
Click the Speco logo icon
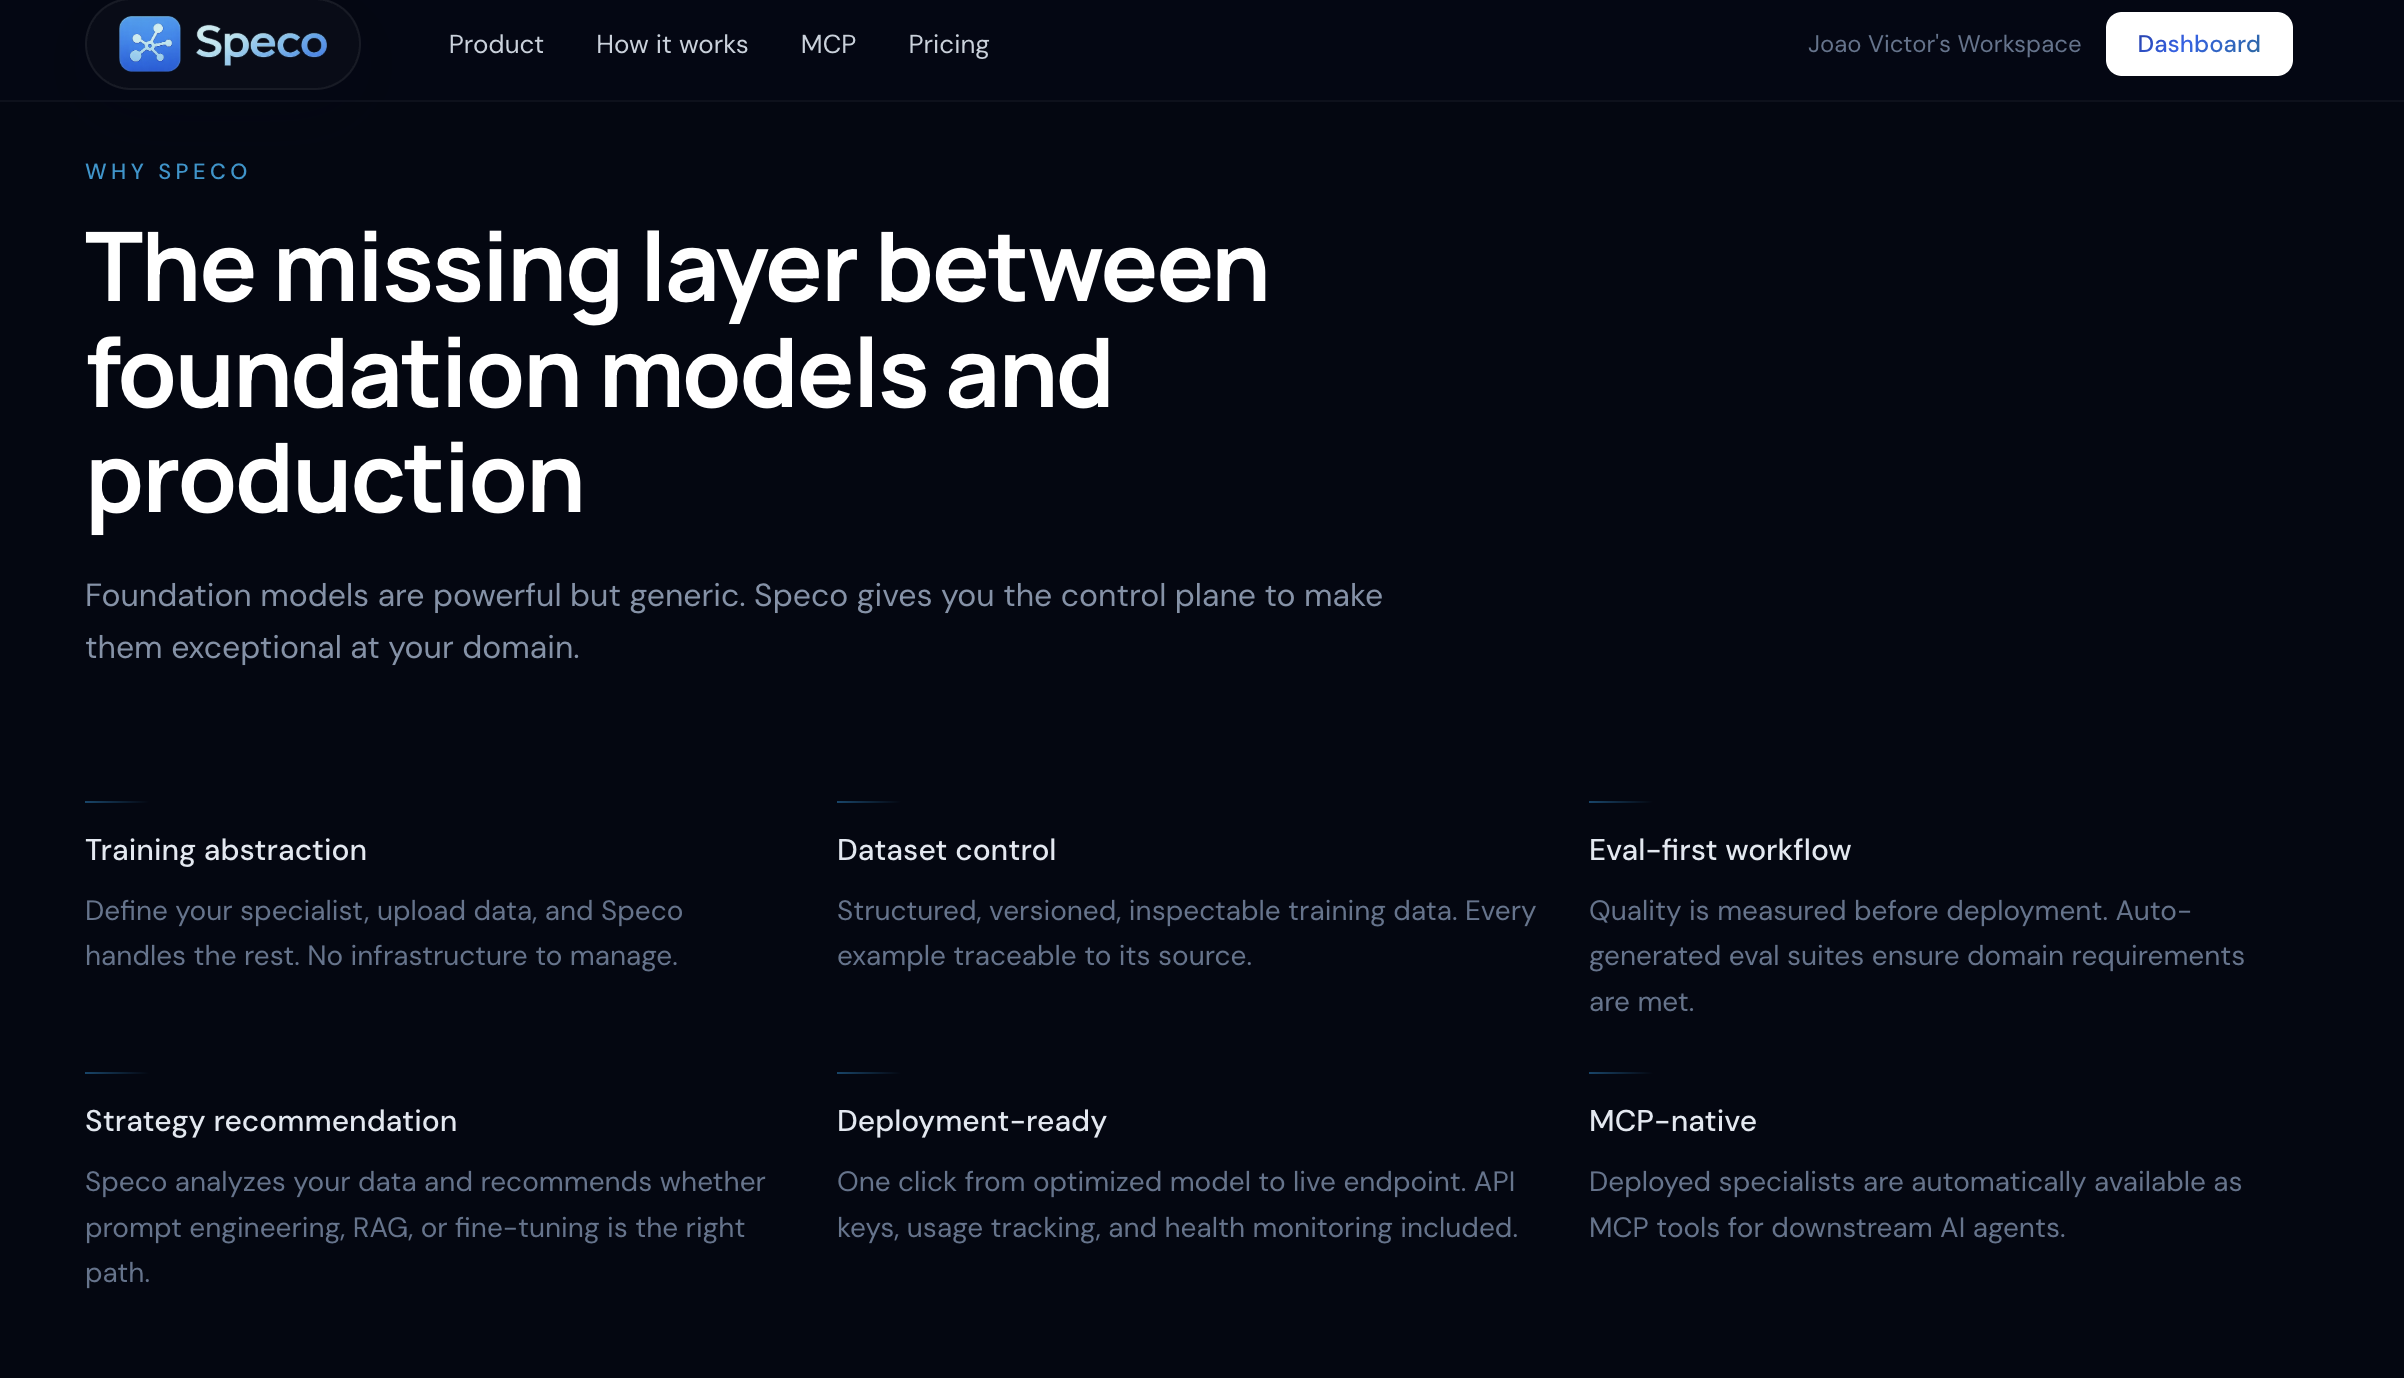(x=149, y=44)
